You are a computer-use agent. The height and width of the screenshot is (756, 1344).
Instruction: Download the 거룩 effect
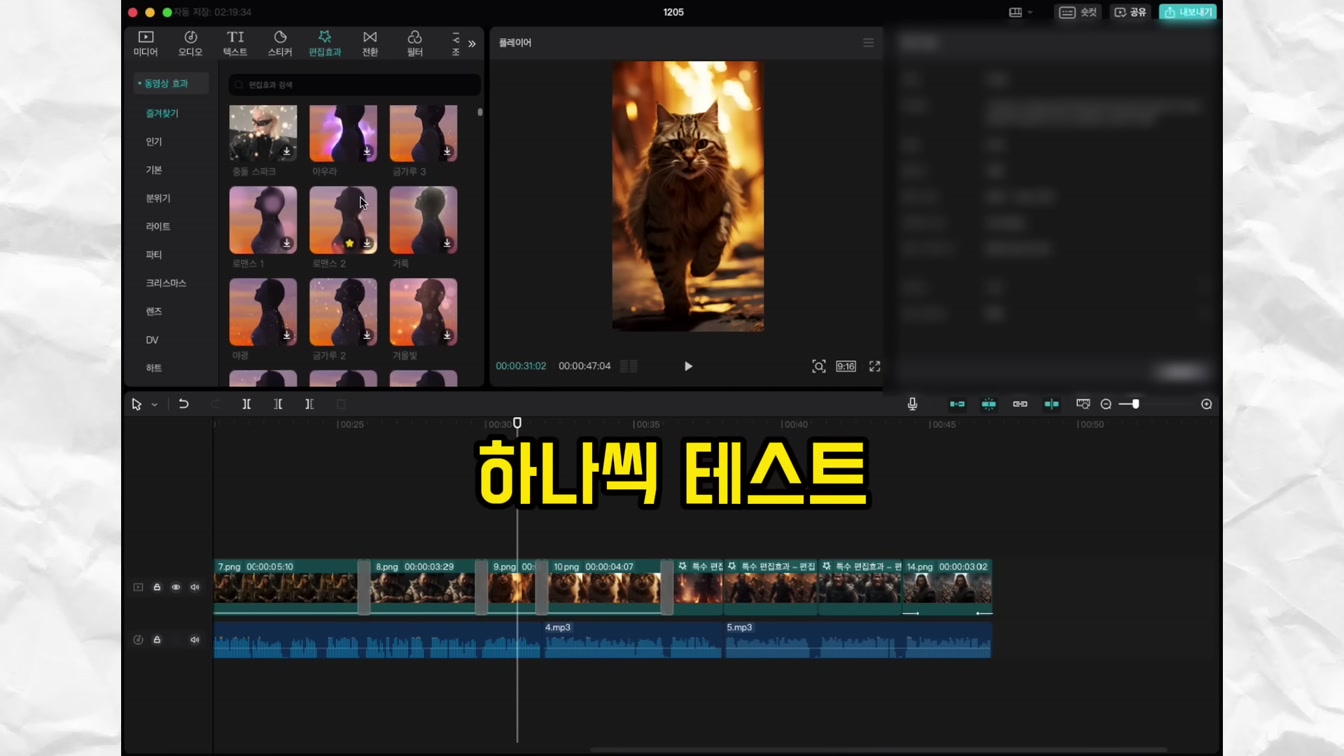447,244
